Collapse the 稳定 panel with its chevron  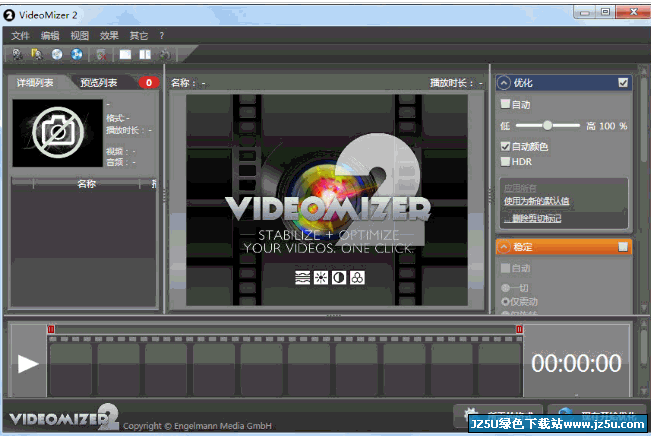[x=504, y=247]
